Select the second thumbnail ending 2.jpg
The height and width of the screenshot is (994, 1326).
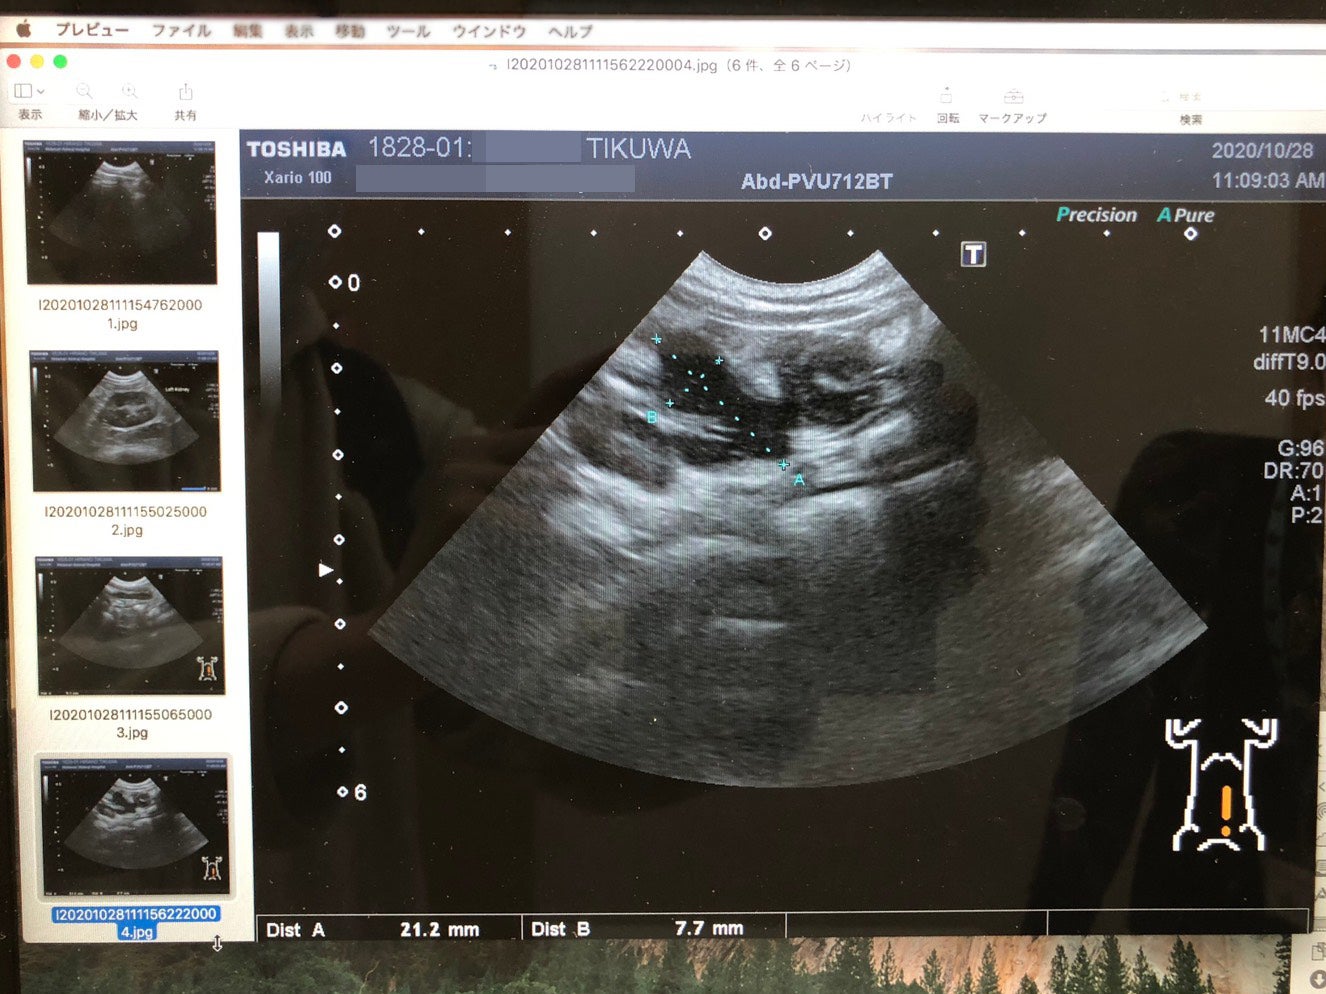[x=126, y=421]
